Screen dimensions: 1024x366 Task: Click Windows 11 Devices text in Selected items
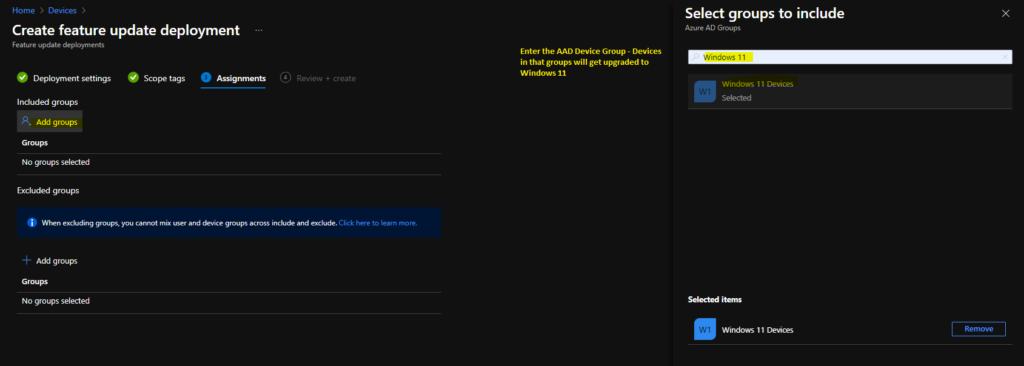[758, 330]
